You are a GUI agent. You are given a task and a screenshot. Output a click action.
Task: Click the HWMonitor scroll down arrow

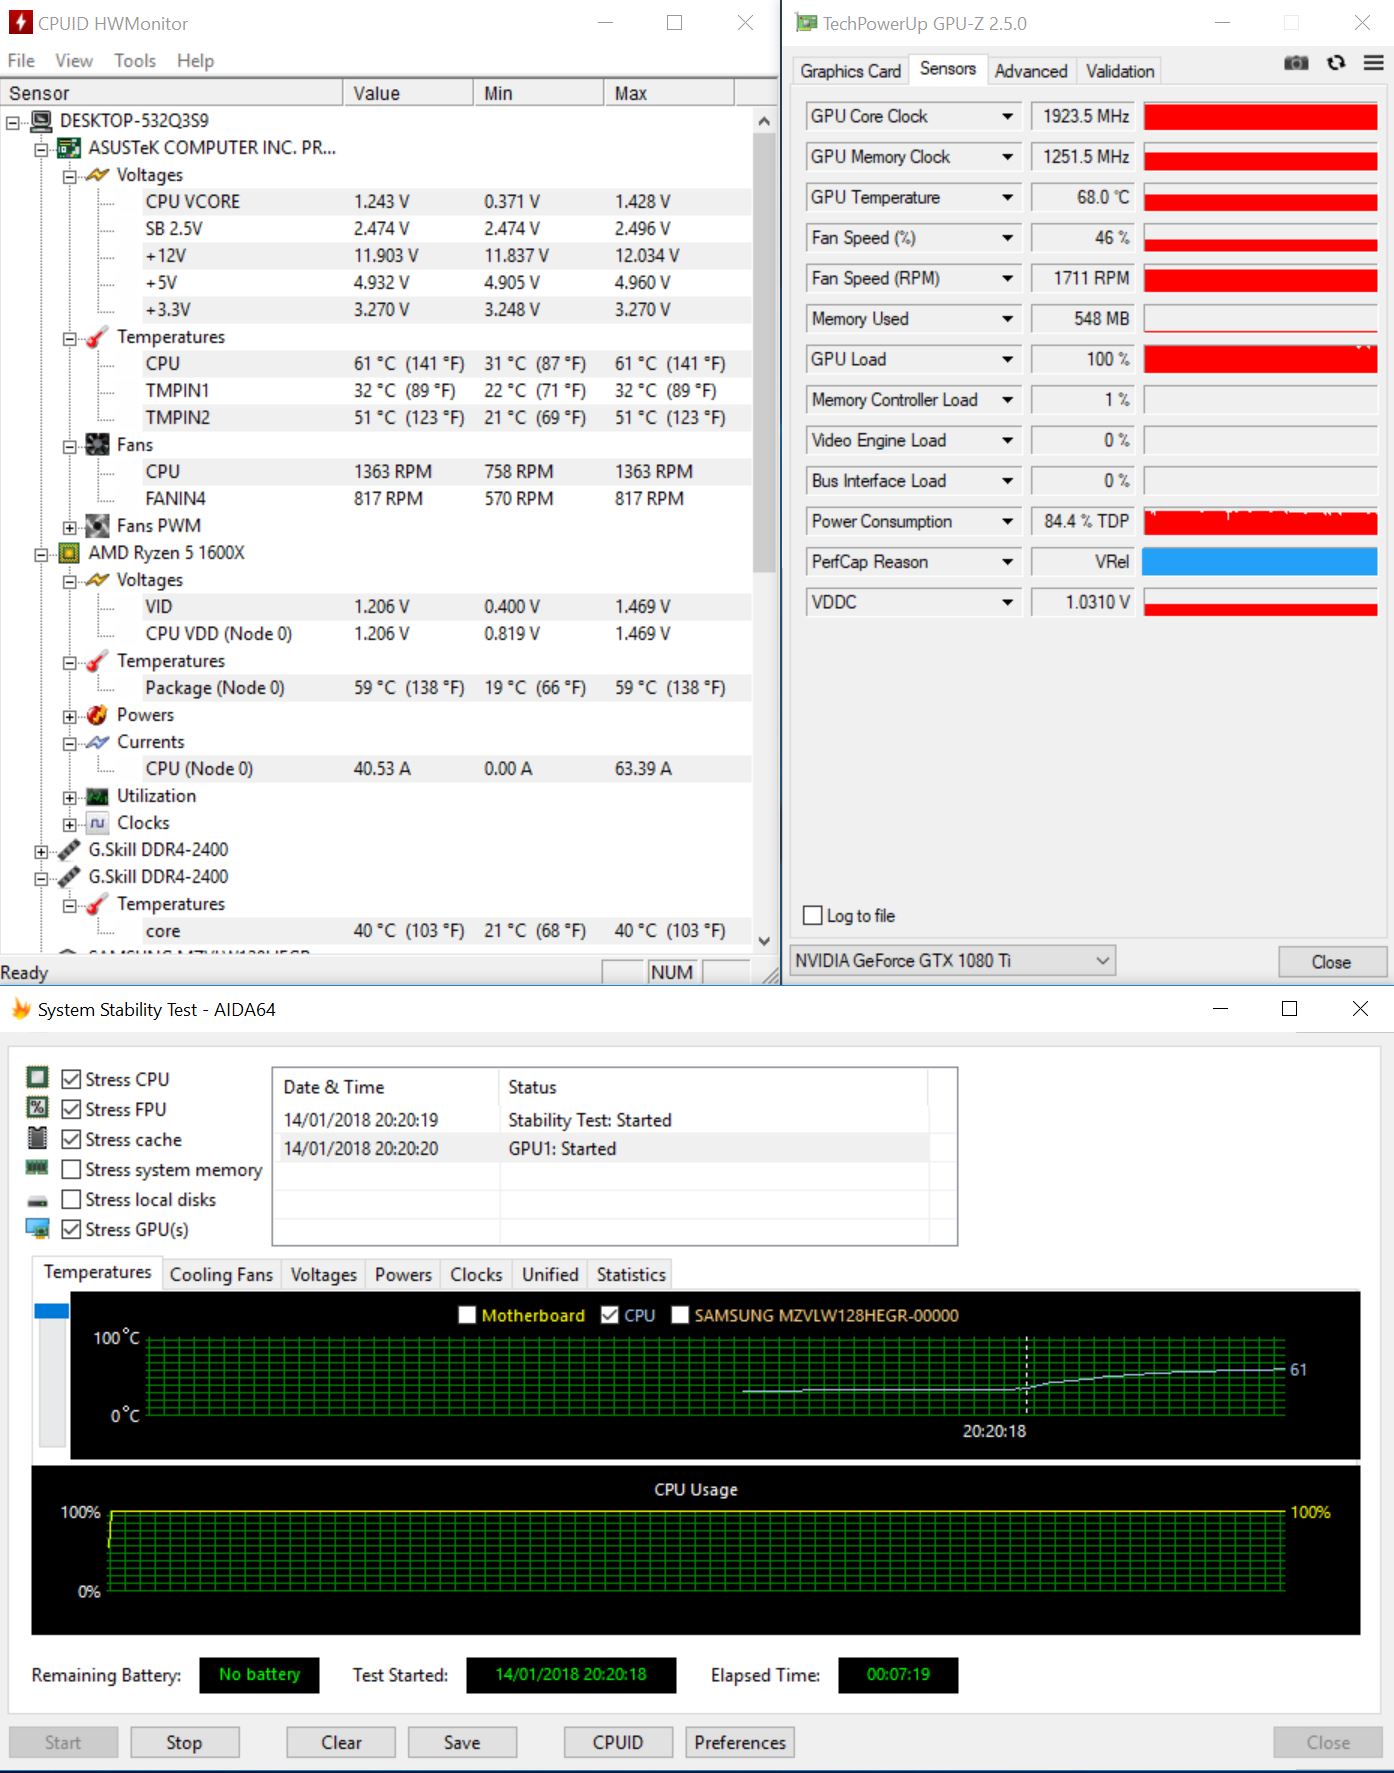[764, 940]
